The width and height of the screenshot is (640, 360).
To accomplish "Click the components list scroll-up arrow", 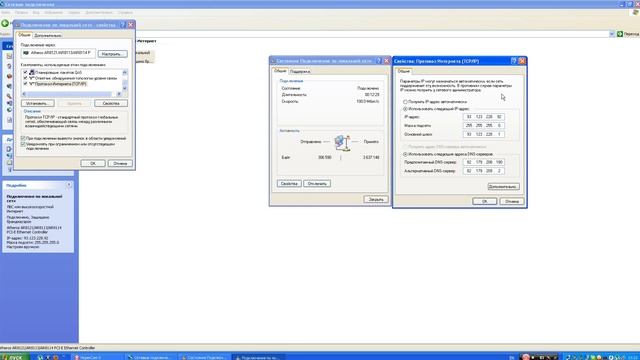I will click(125, 72).
